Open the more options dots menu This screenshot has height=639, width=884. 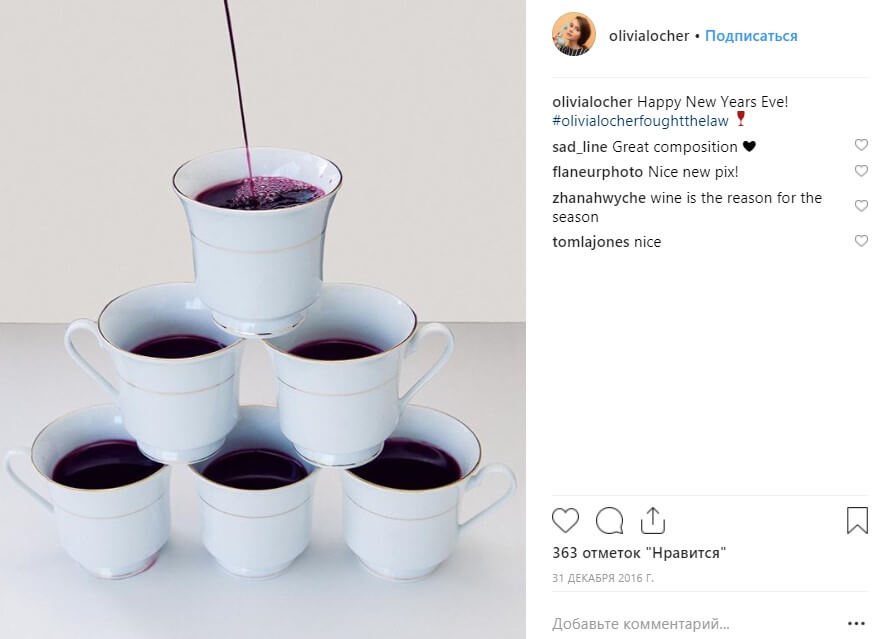(855, 625)
